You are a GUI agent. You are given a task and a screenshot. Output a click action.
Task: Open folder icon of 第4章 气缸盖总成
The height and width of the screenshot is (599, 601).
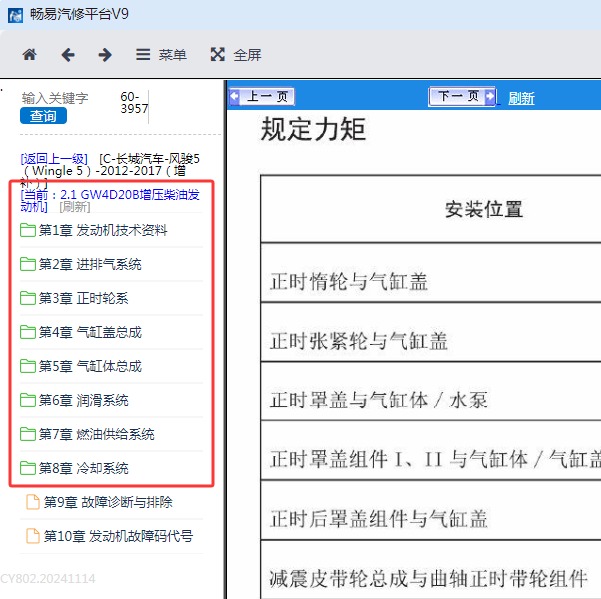click(x=28, y=332)
